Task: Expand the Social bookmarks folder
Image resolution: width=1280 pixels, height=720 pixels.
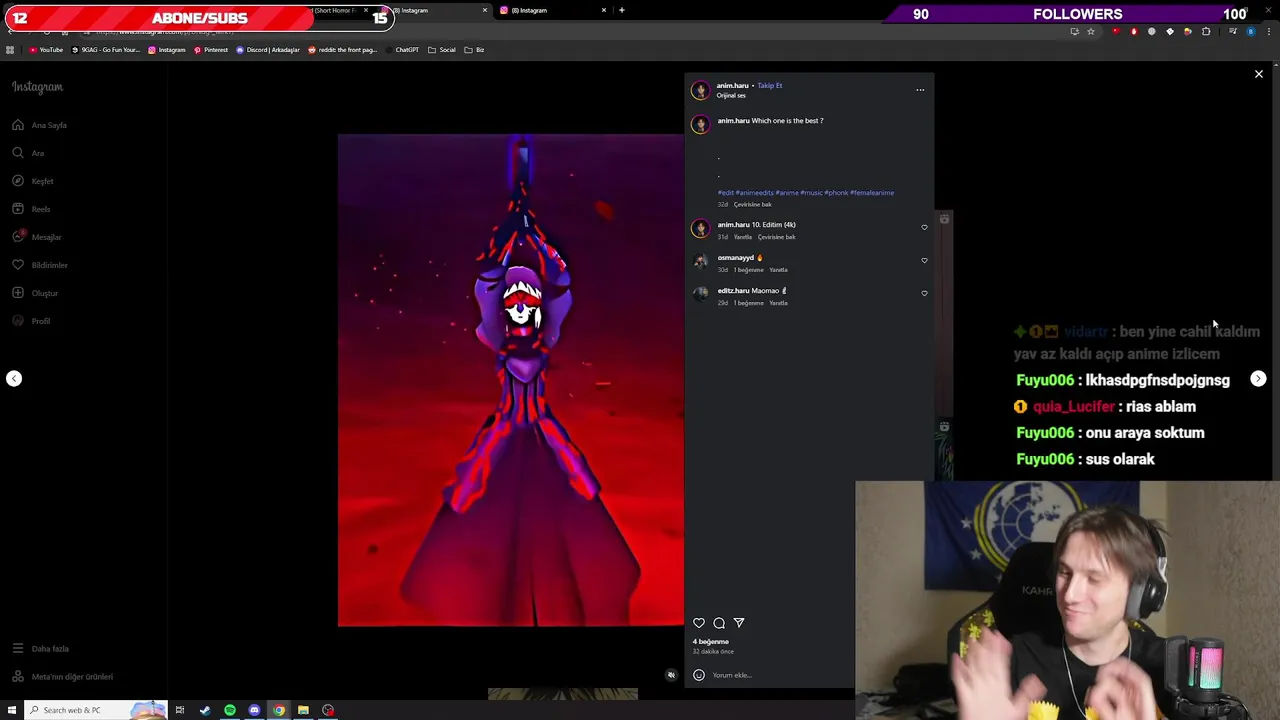Action: (442, 50)
